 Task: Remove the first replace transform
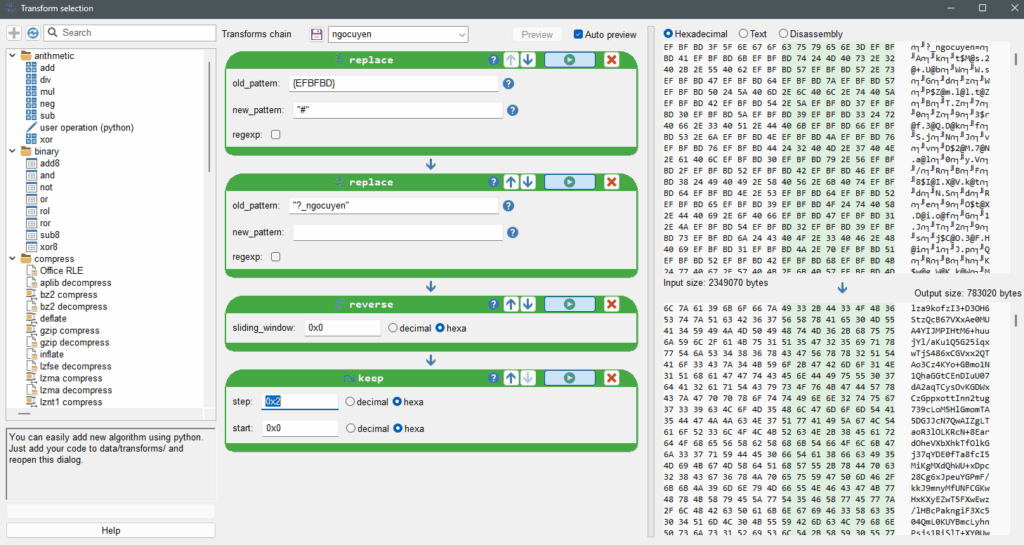[611, 60]
